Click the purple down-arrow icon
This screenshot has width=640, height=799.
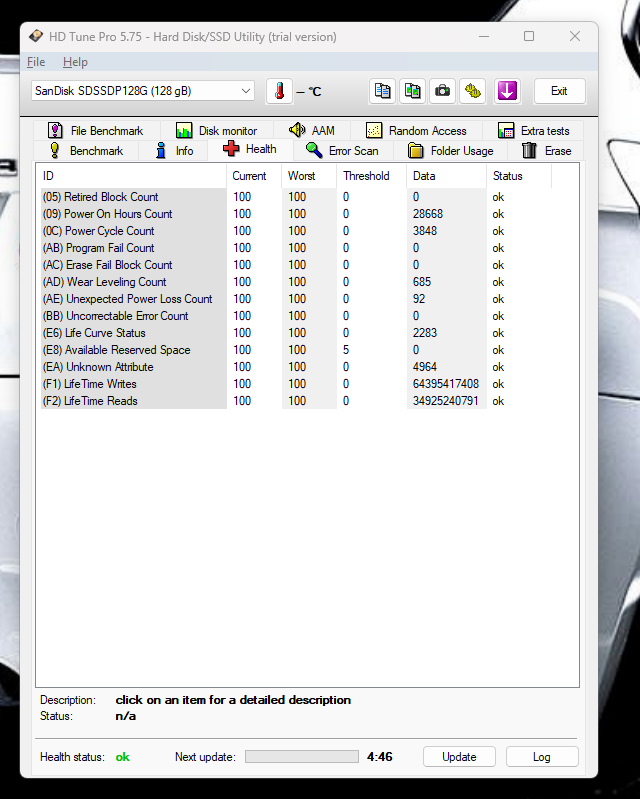pyautogui.click(x=507, y=91)
